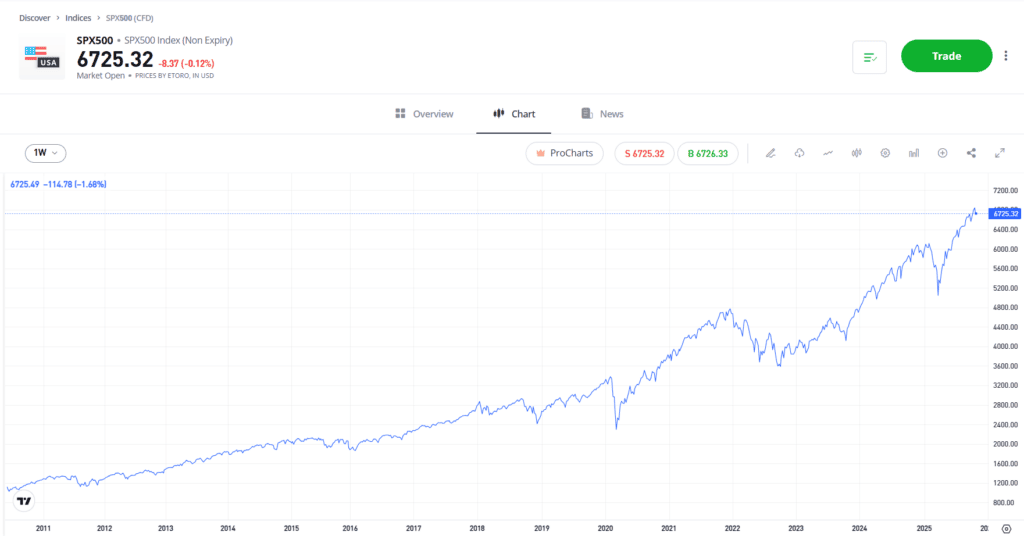Add SPX500 to watchlist icon button
Image resolution: width=1024 pixels, height=536 pixels.
[x=869, y=57]
